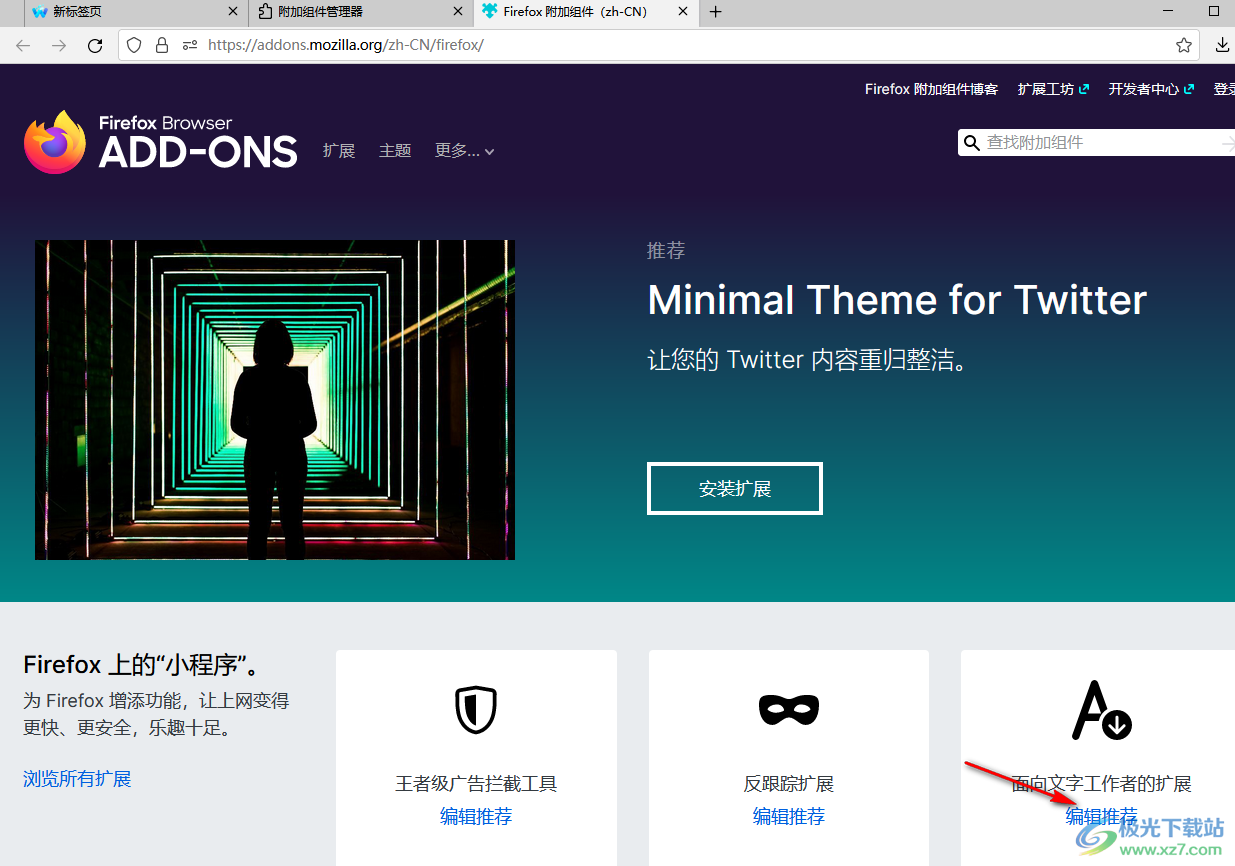The image size is (1235, 866).
Task: Open the 扩展工坊 external link
Action: pos(1053,89)
